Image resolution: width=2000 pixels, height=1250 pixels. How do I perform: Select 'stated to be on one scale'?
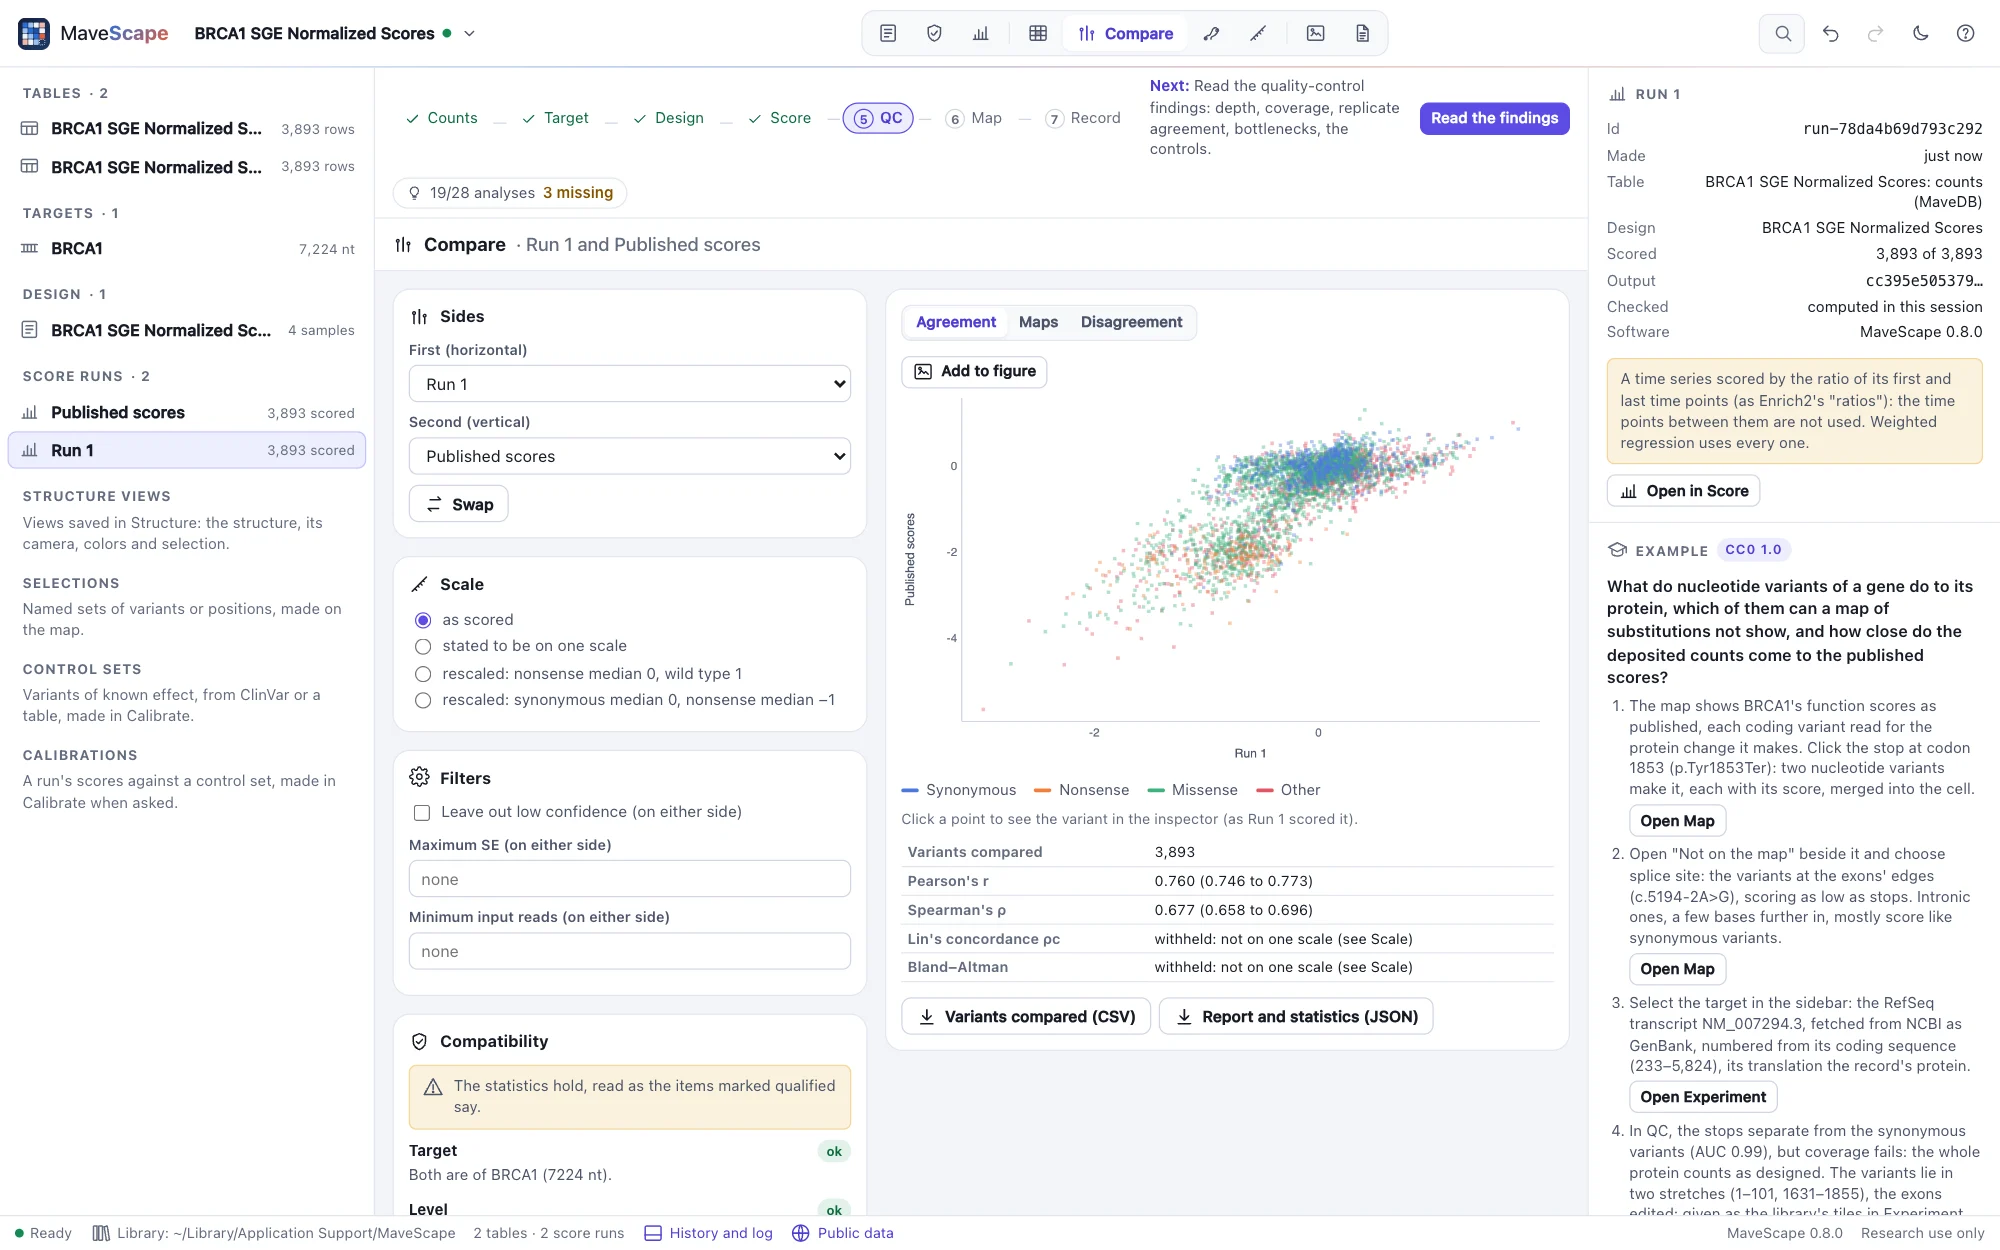[423, 646]
